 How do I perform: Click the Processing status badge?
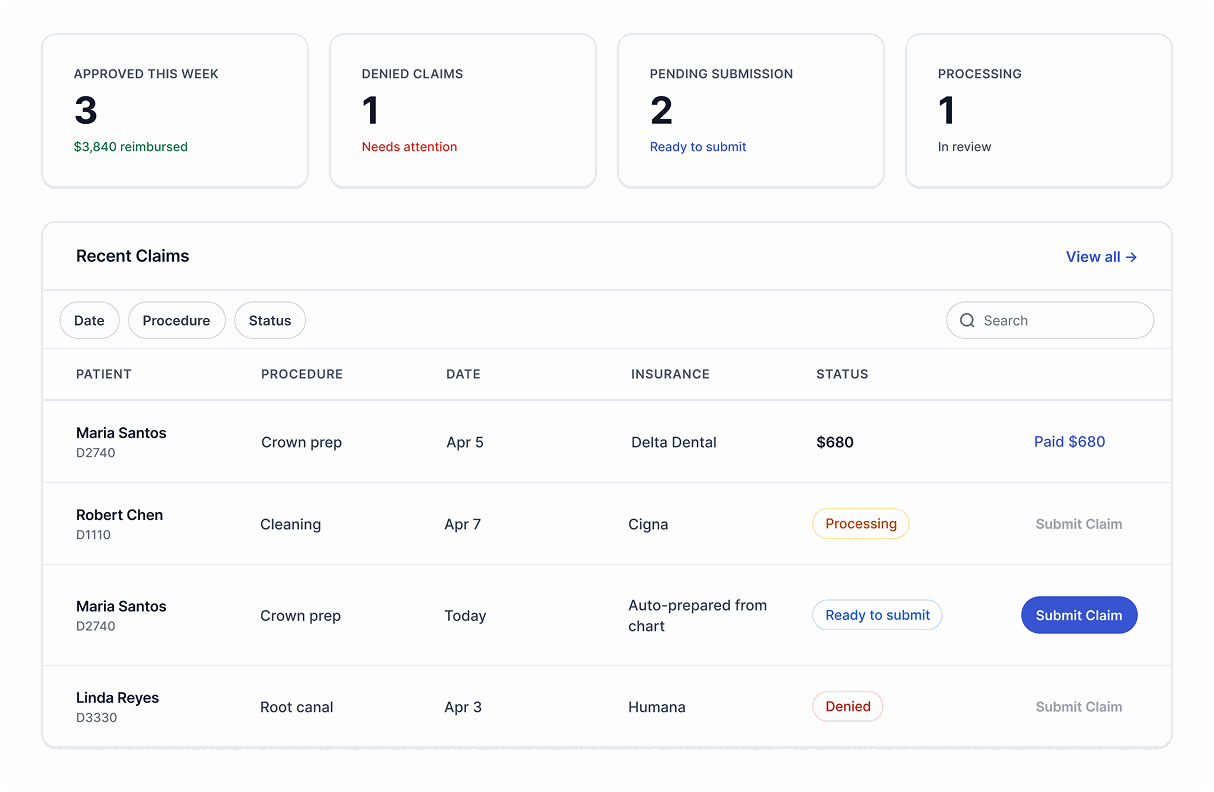tap(861, 524)
